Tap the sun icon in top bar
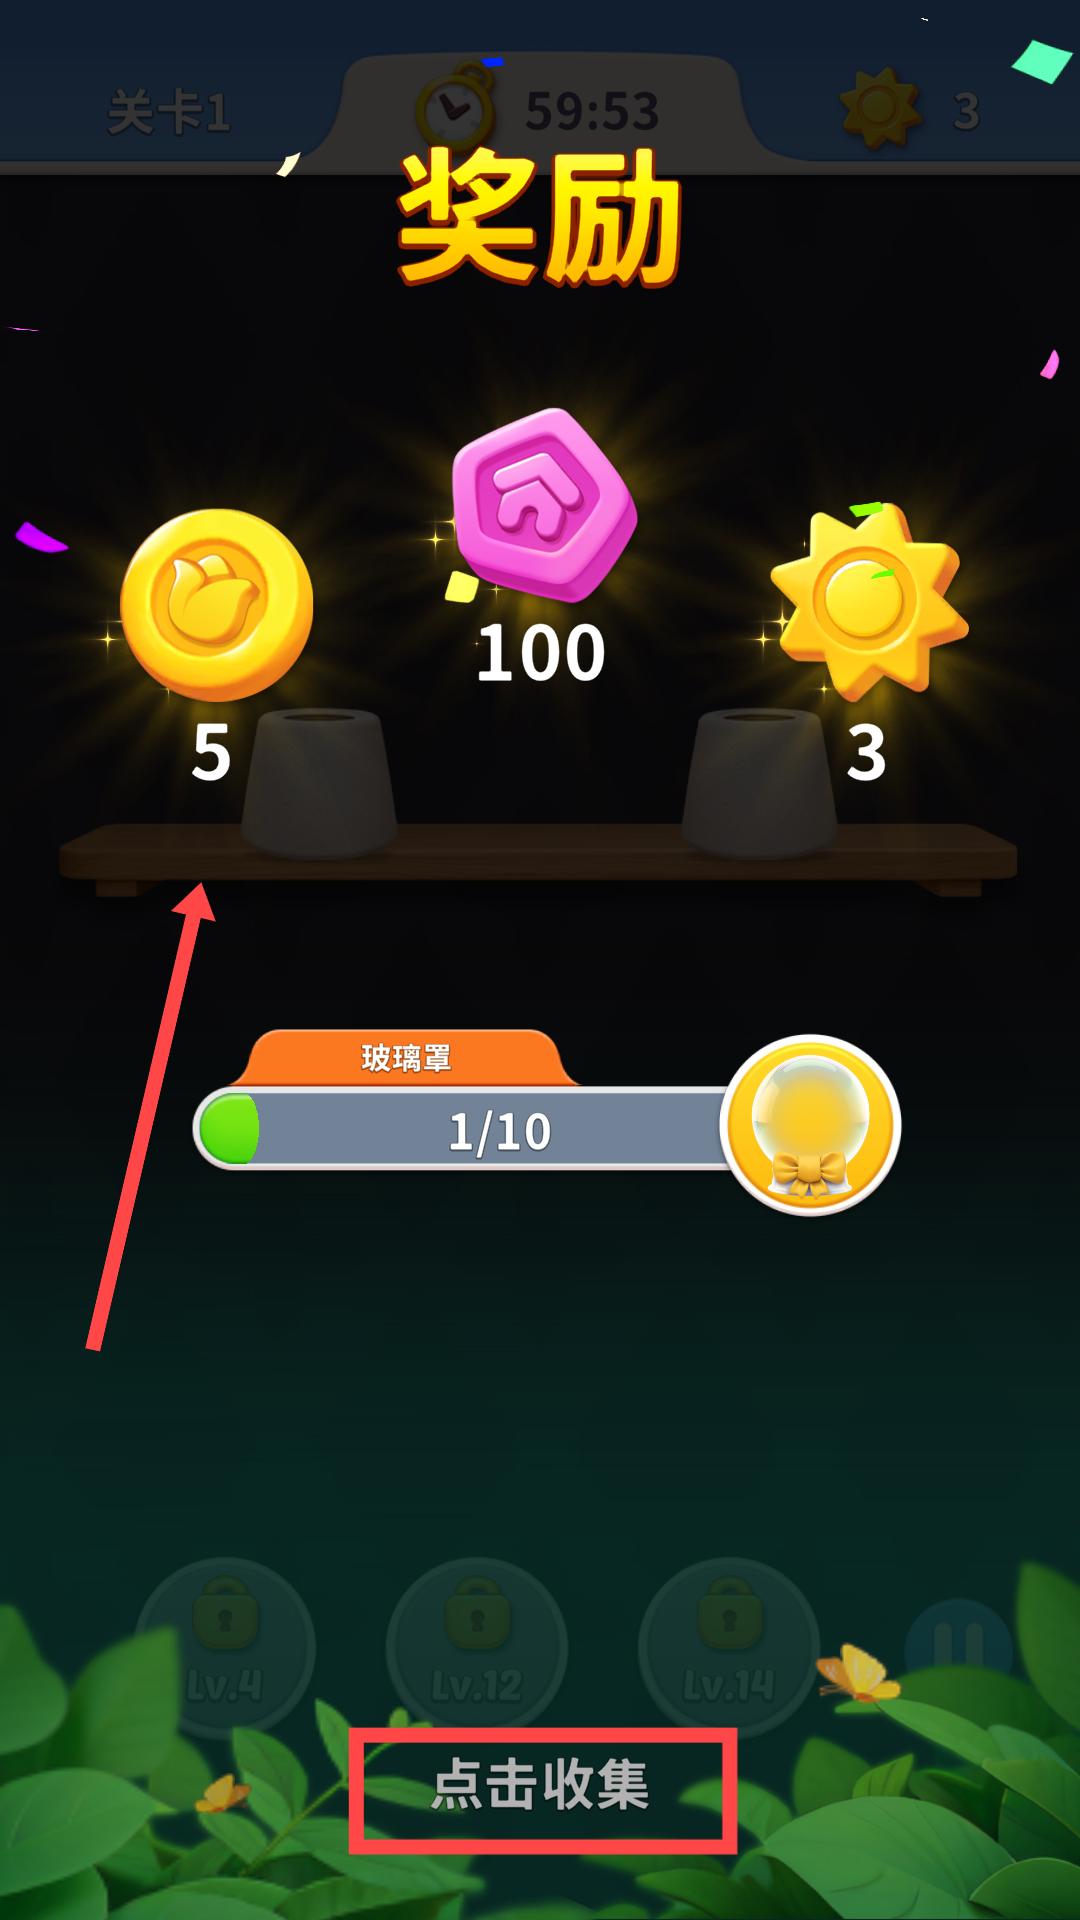This screenshot has height=1920, width=1080. coord(880,108)
